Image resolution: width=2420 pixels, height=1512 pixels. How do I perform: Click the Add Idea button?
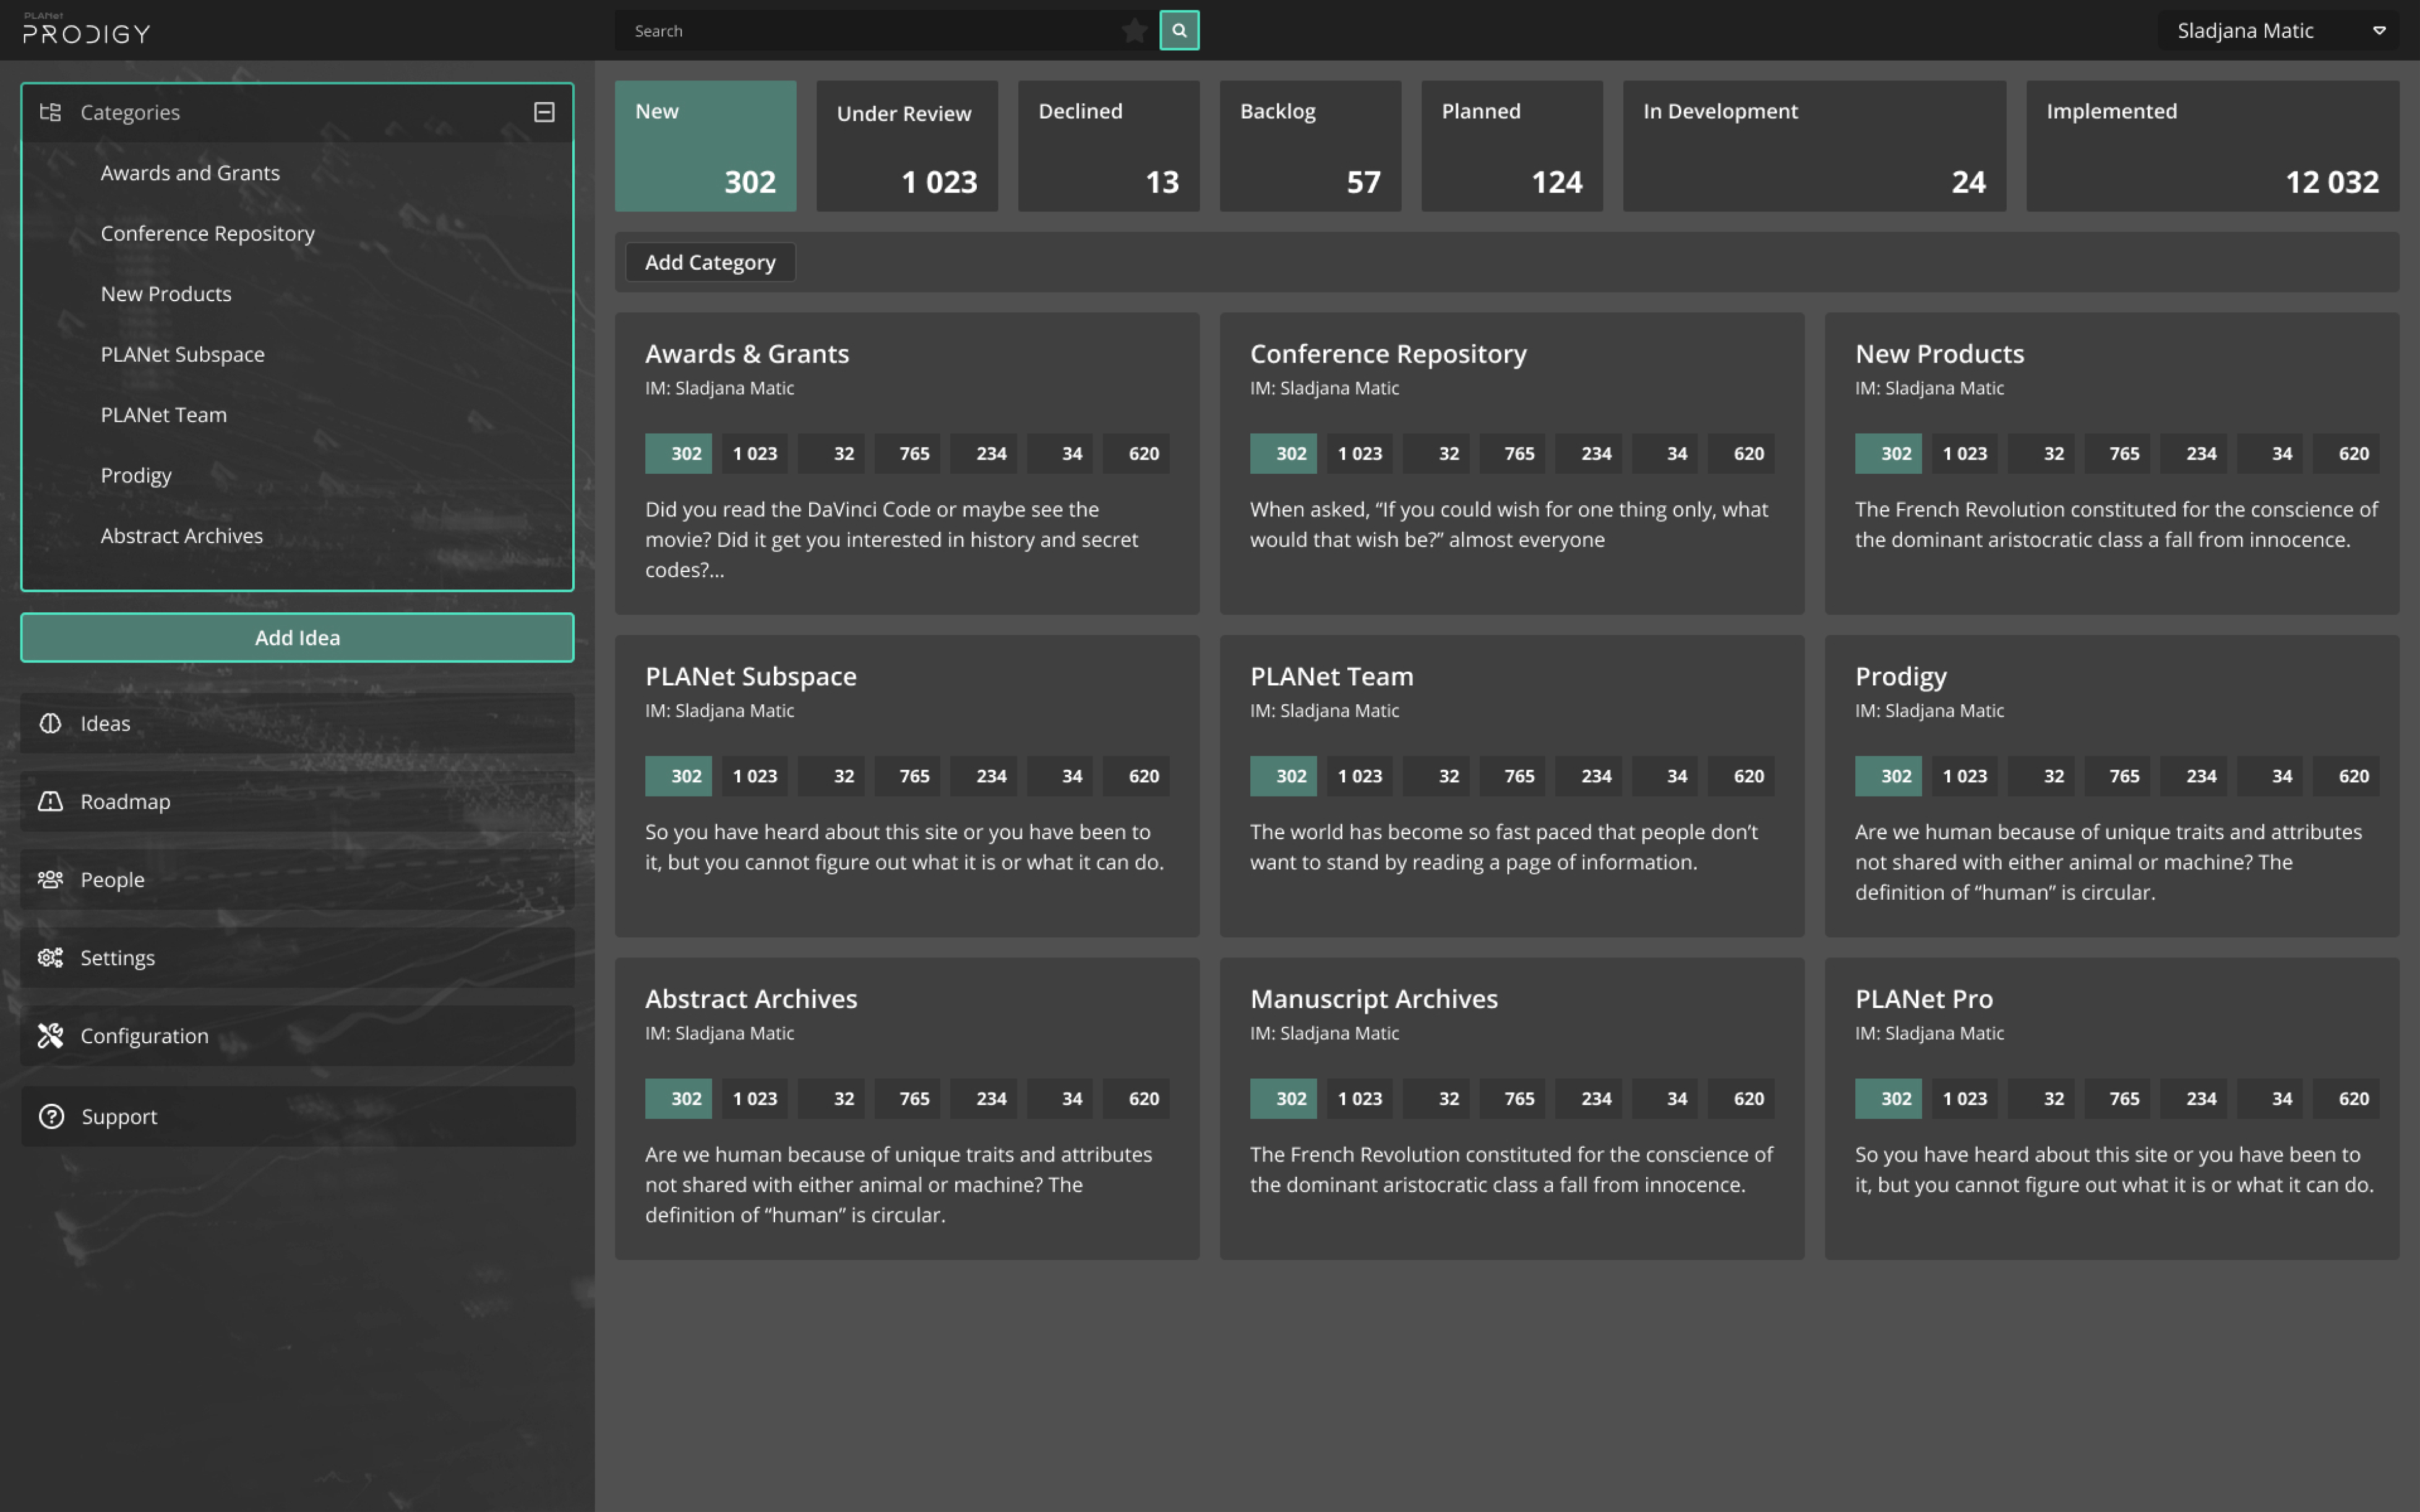point(297,637)
